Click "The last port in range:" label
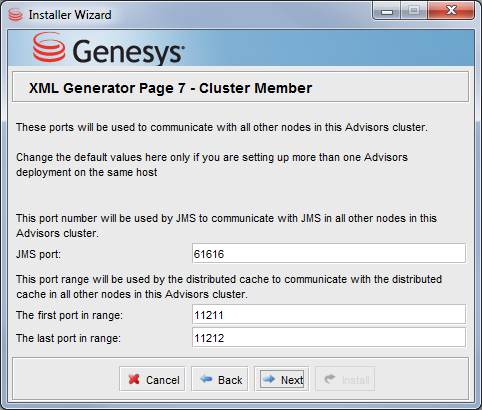 coord(68,338)
